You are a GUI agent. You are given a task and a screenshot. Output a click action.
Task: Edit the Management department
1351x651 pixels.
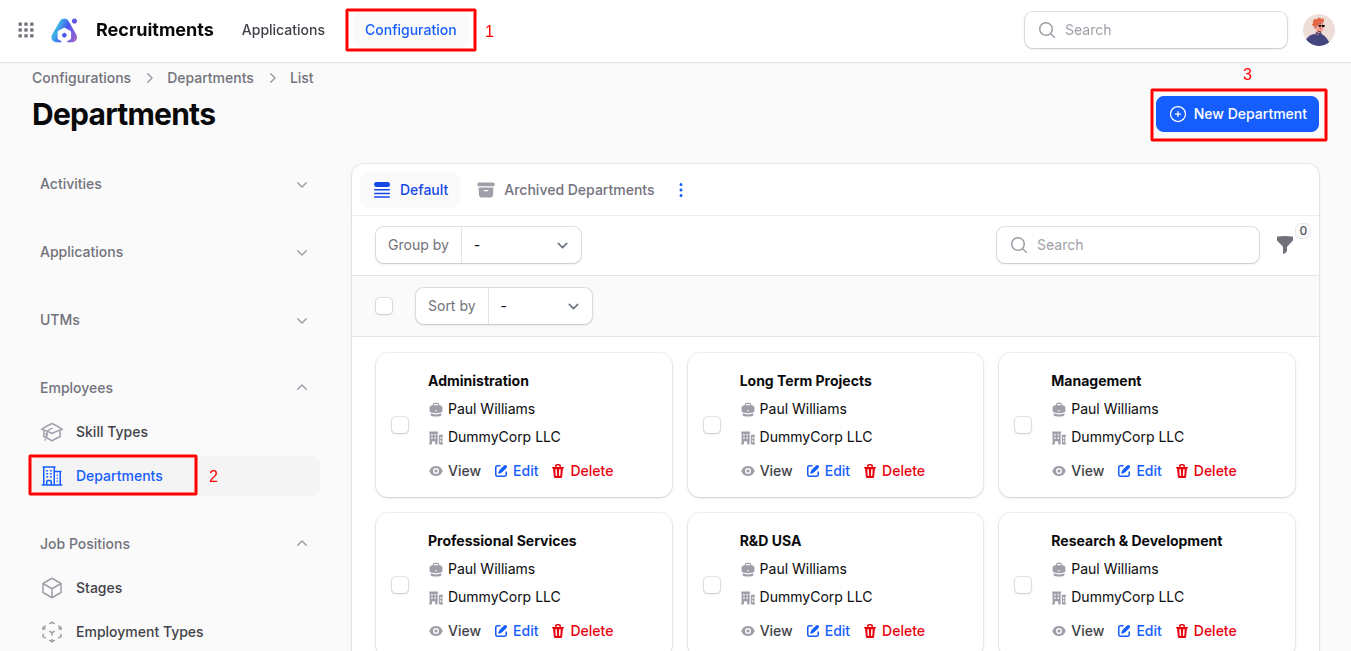pos(1139,470)
